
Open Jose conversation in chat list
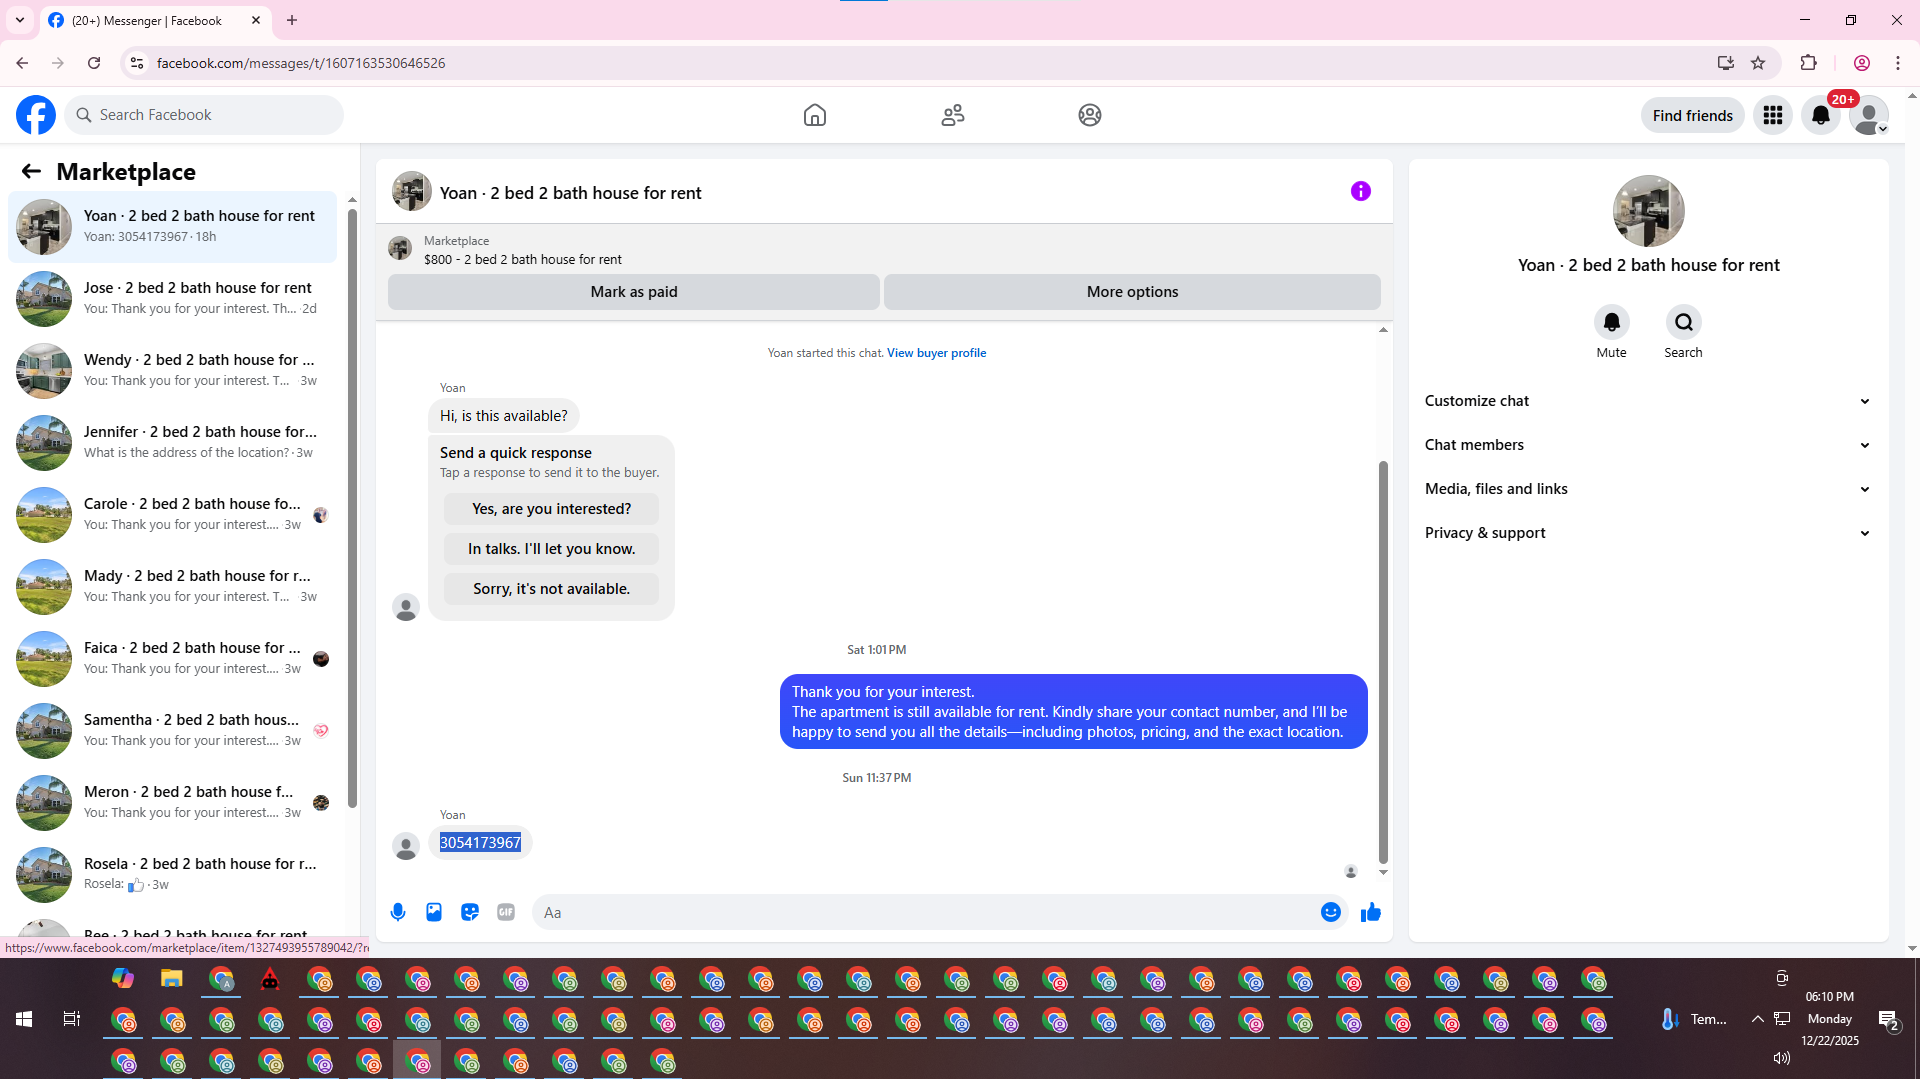[x=172, y=299]
